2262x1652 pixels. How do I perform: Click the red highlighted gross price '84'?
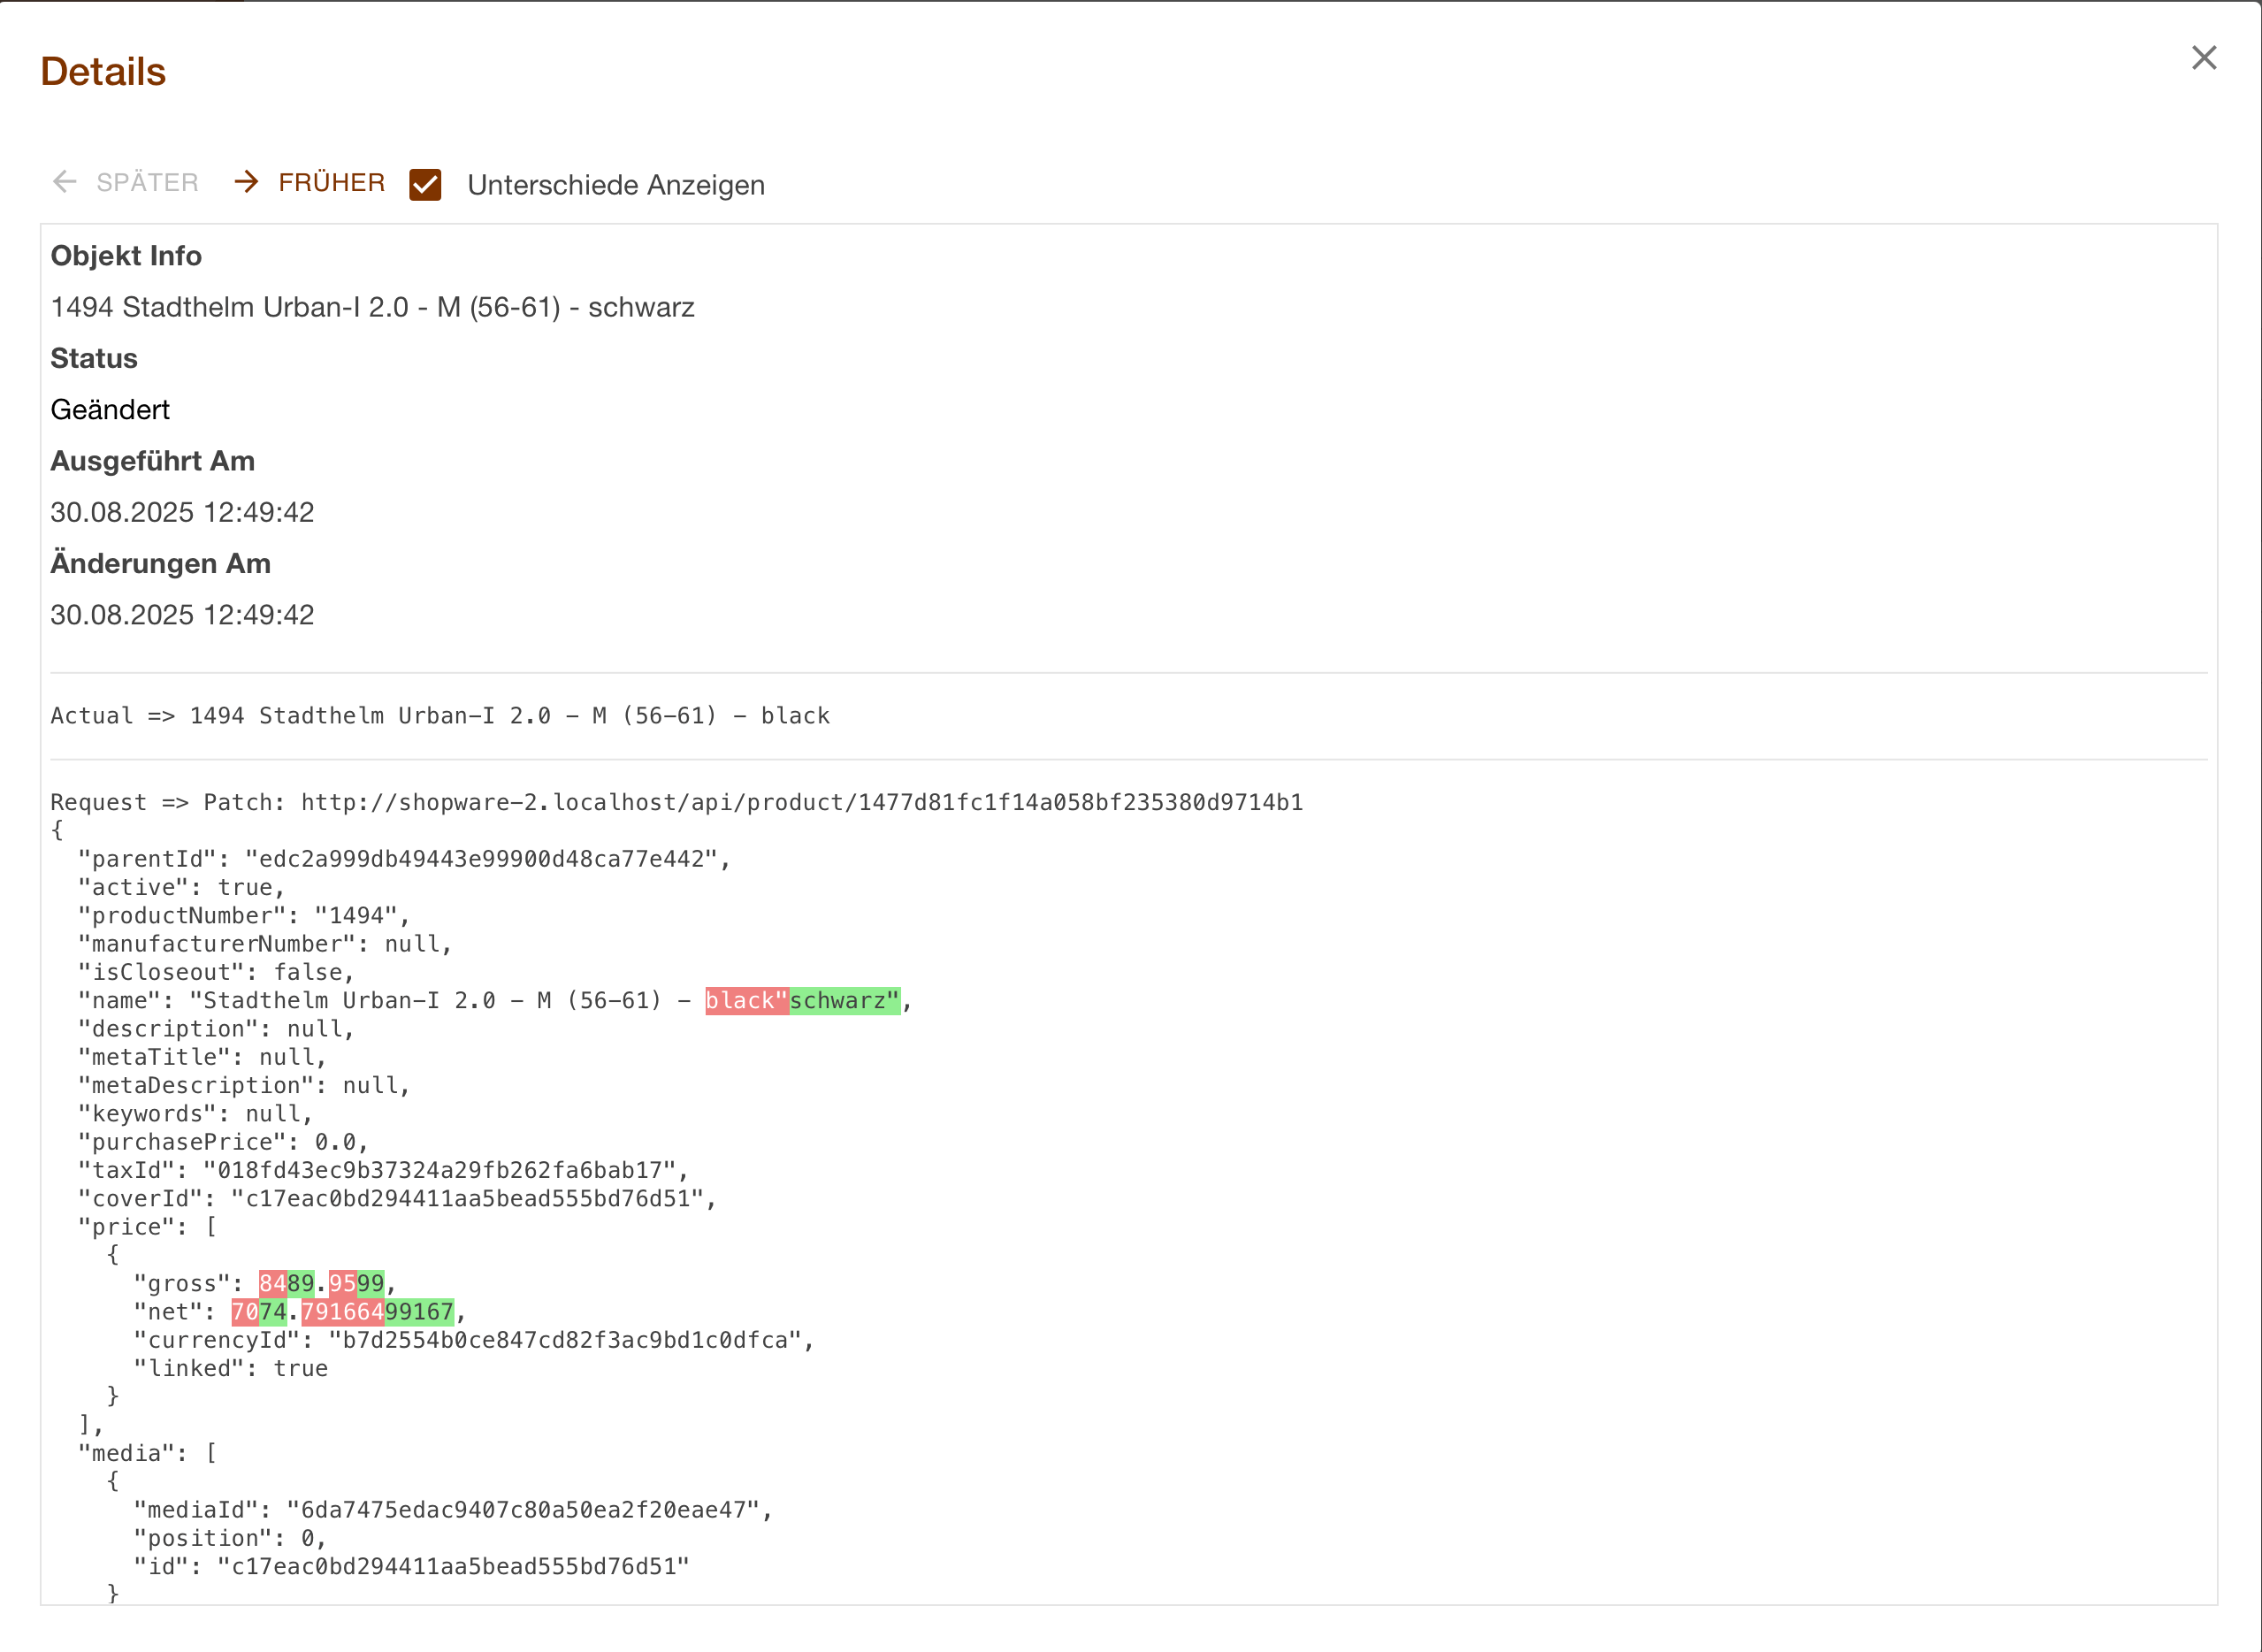coord(272,1283)
